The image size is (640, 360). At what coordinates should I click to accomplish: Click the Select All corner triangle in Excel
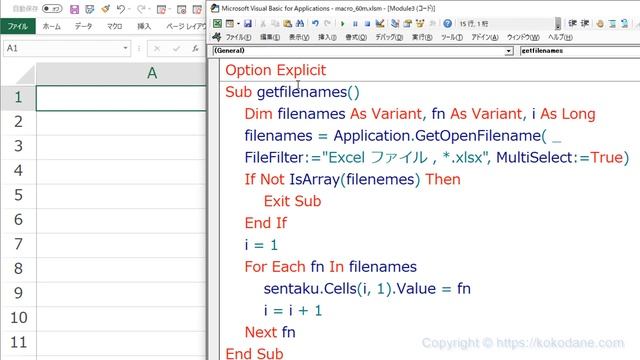click(x=25, y=76)
